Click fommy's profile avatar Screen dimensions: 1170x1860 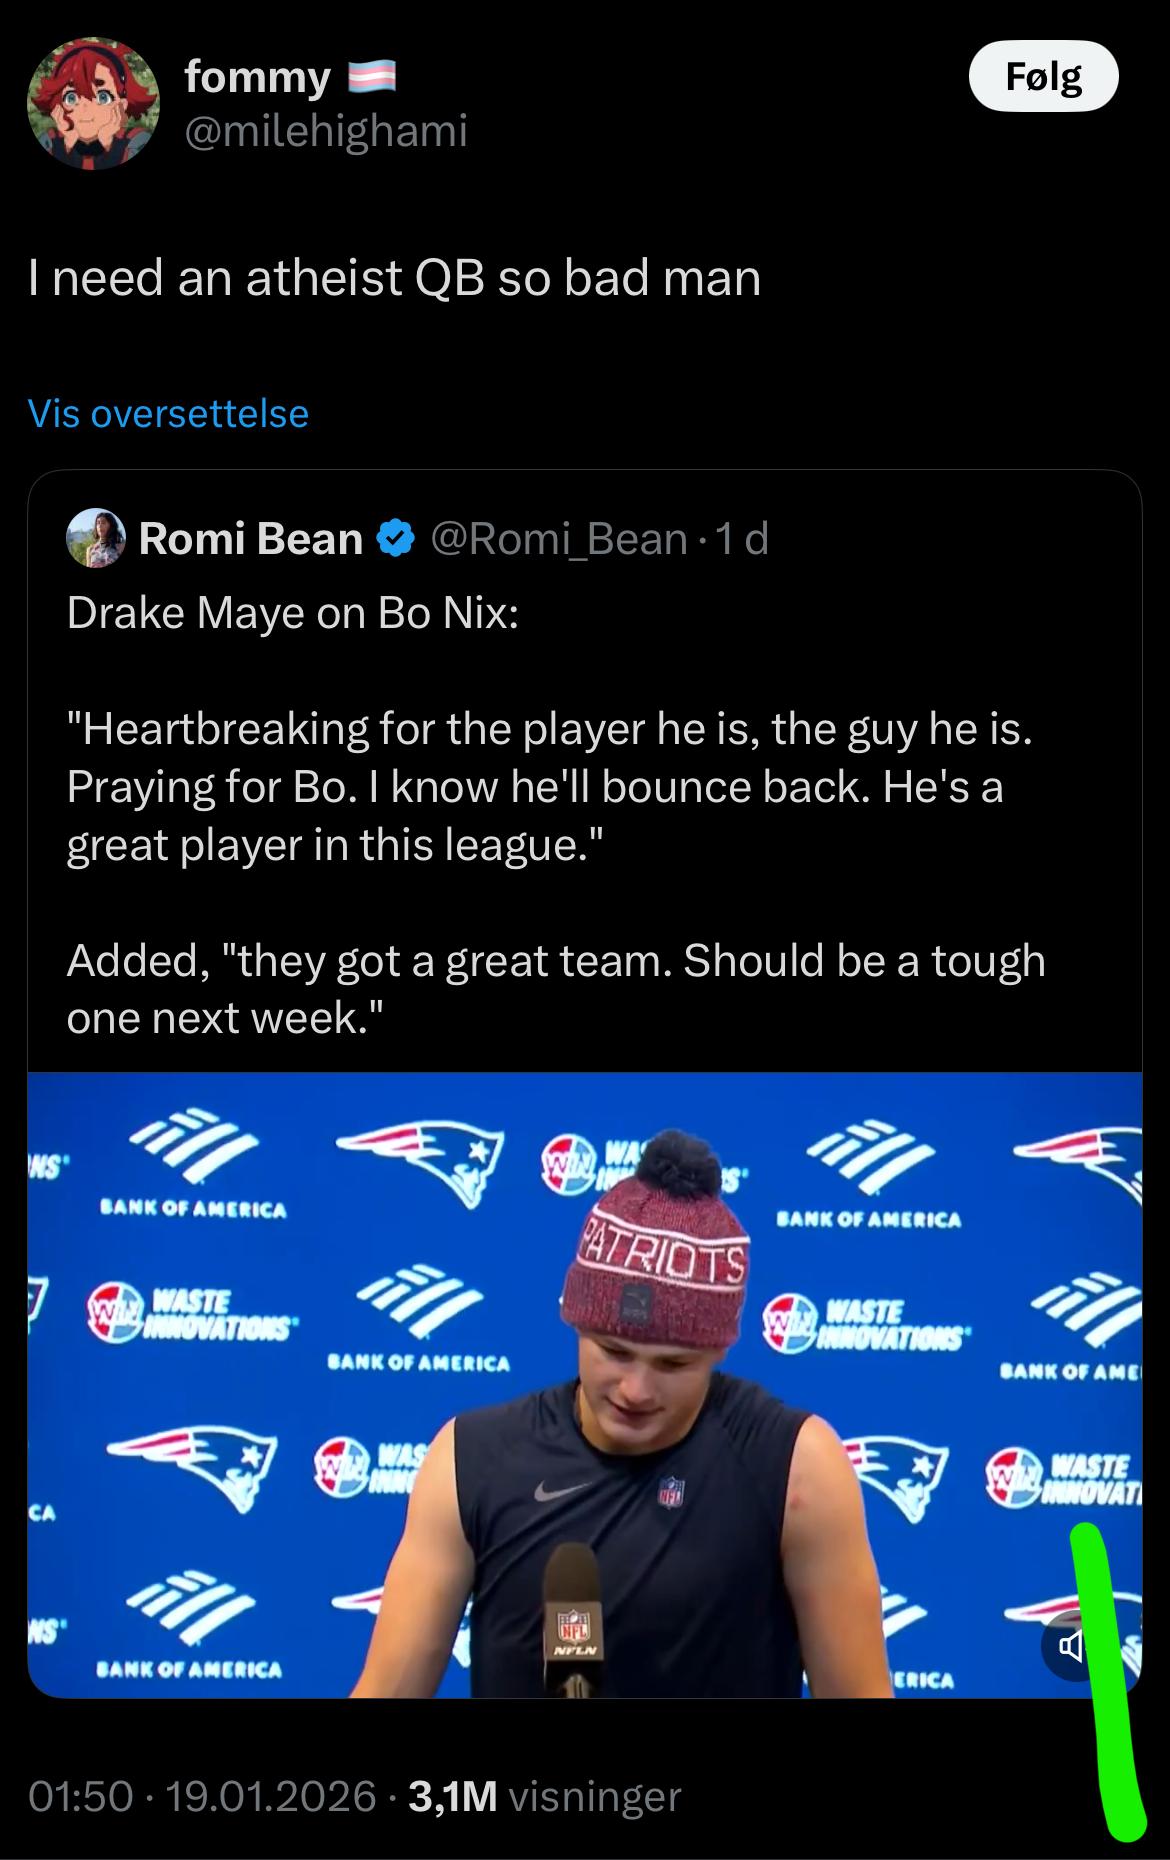[93, 104]
